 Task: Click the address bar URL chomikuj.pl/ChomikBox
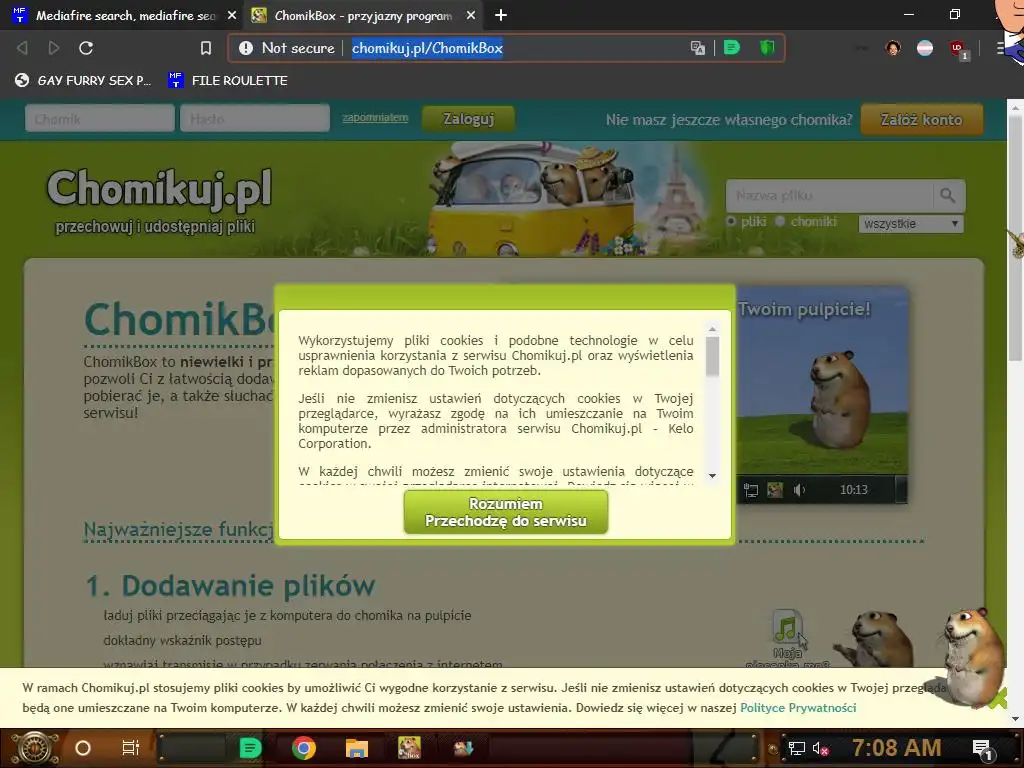pos(427,48)
